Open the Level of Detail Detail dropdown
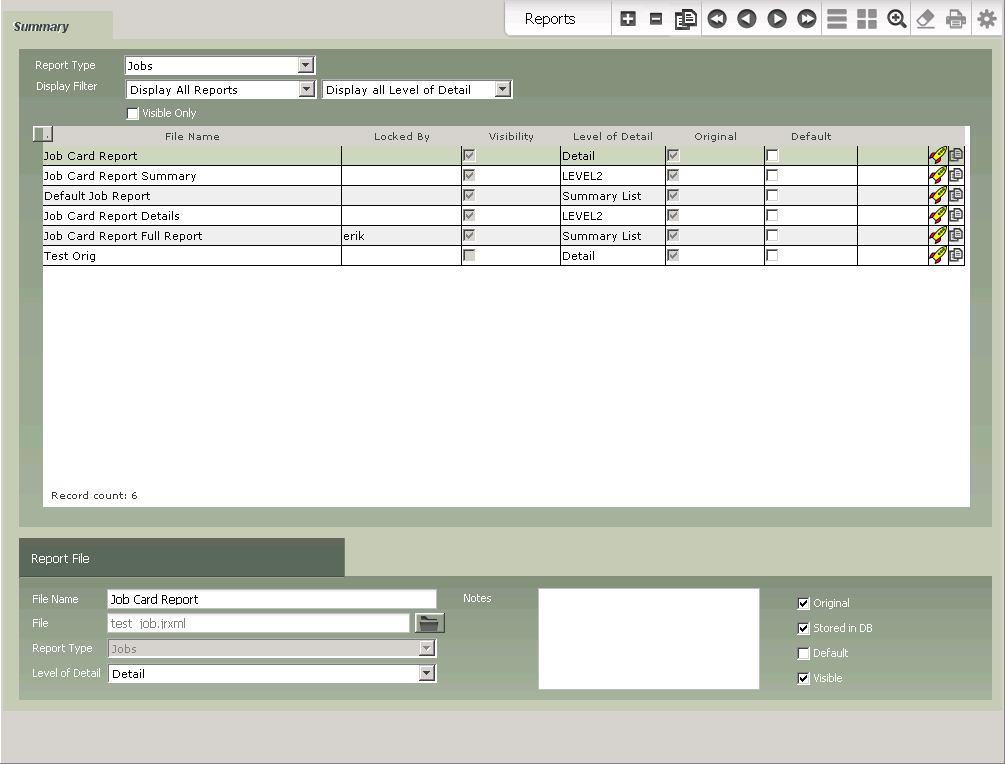Viewport: 1005px width, 764px height. click(x=427, y=674)
